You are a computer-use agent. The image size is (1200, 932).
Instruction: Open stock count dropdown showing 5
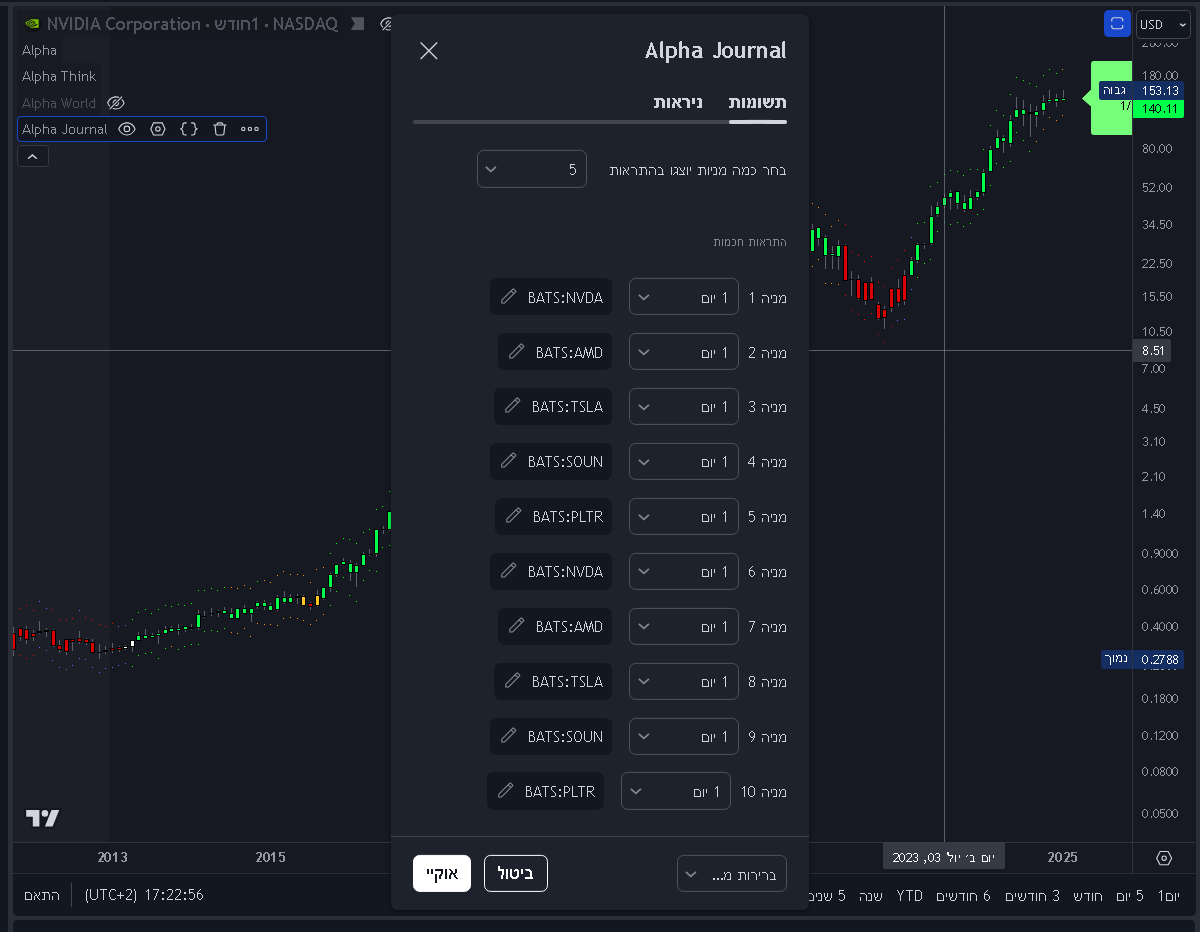[x=531, y=169]
